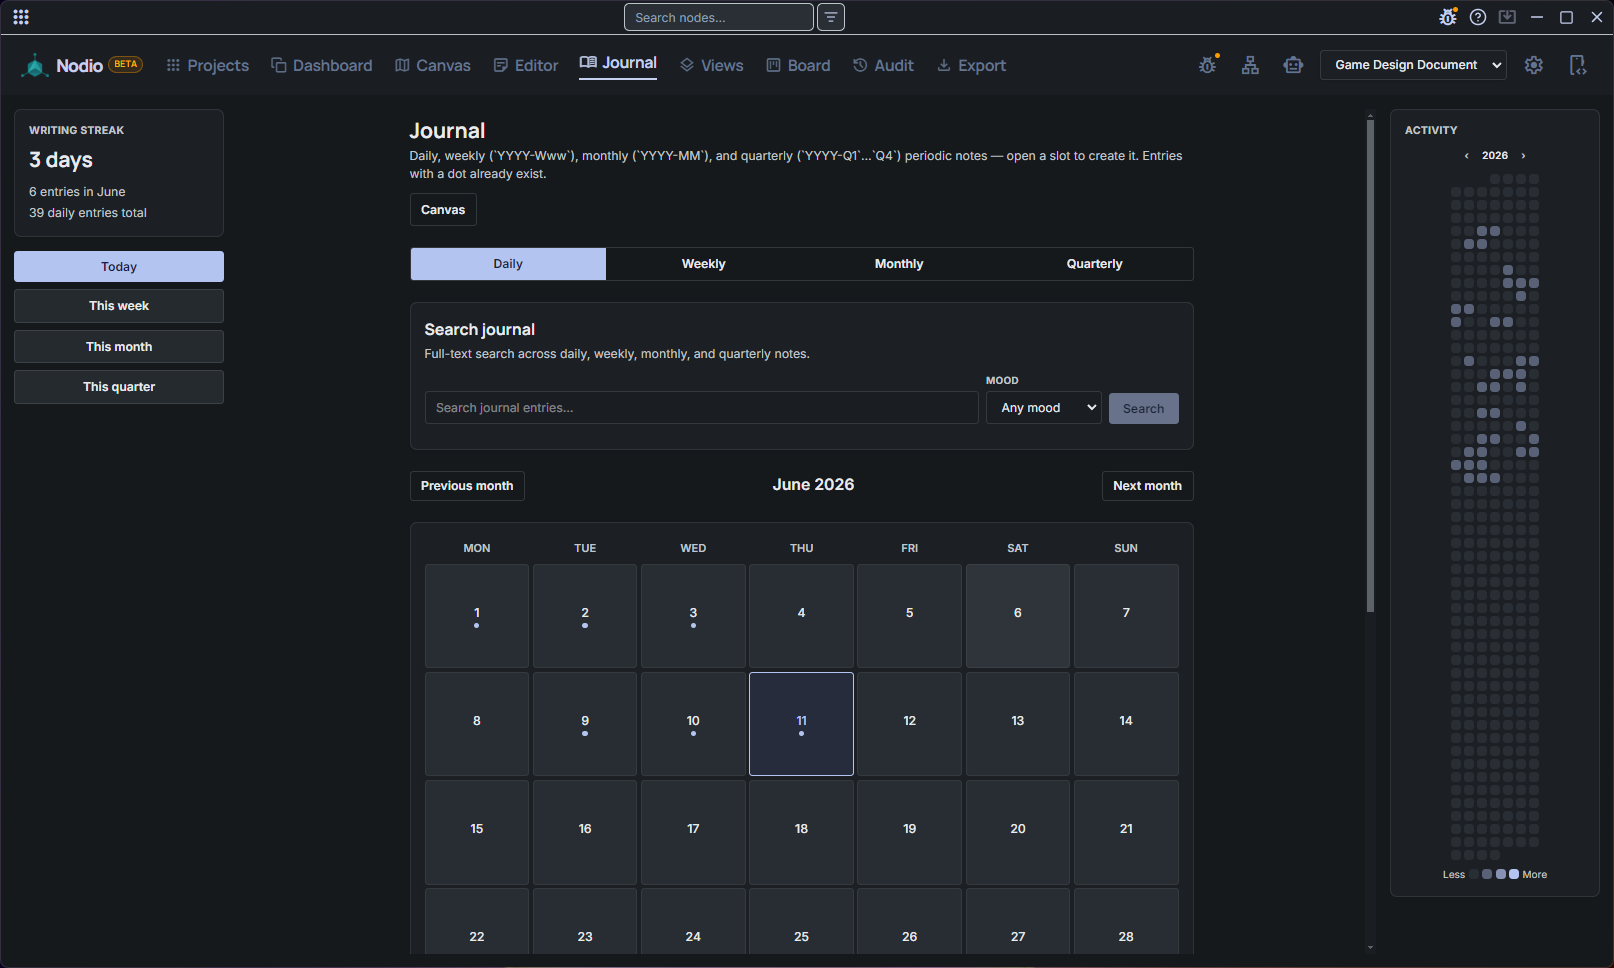Open June 18 calendar day
Viewport: 1614px width, 968px height.
[801, 832]
